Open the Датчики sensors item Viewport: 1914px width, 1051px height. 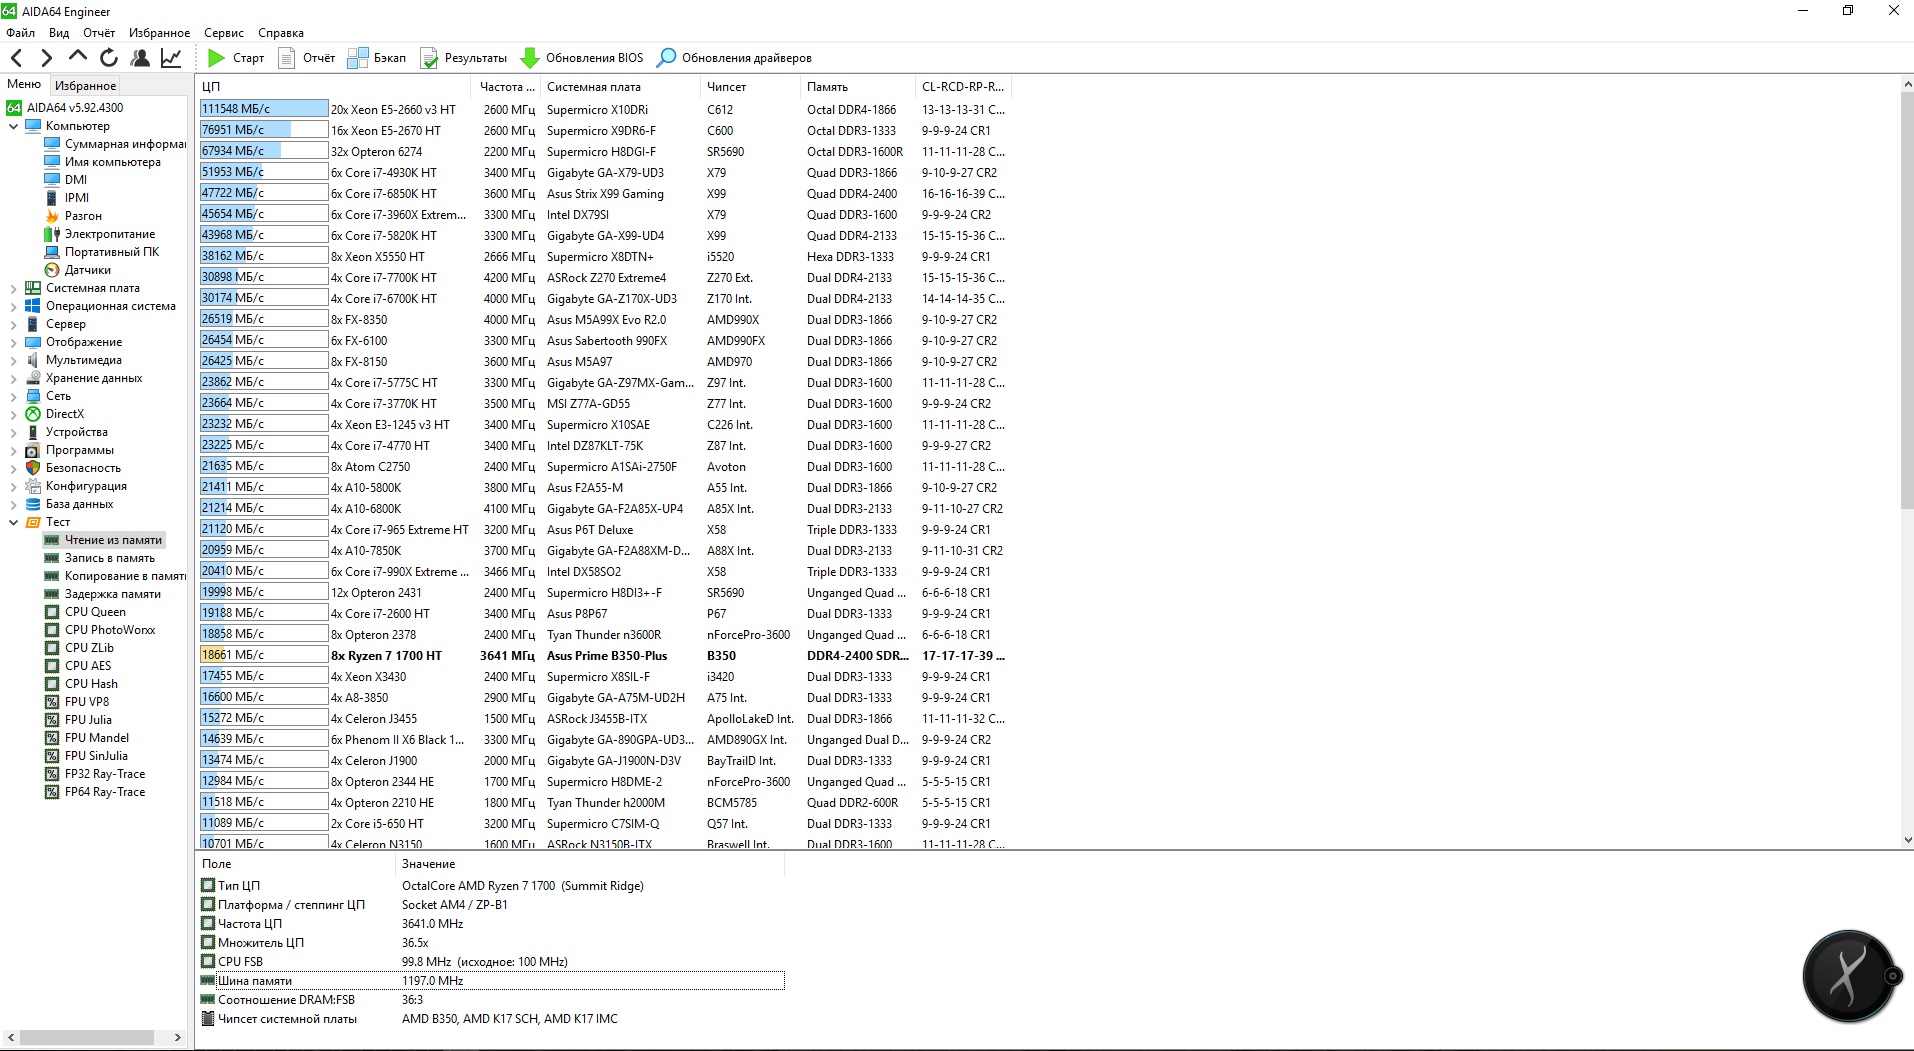tap(78, 270)
